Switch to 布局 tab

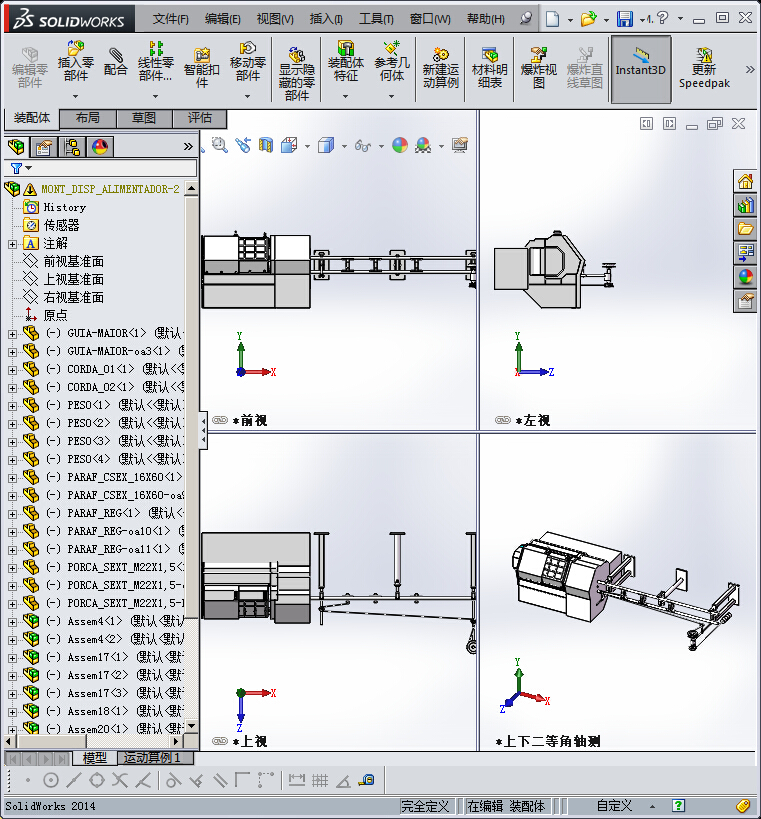[88, 118]
